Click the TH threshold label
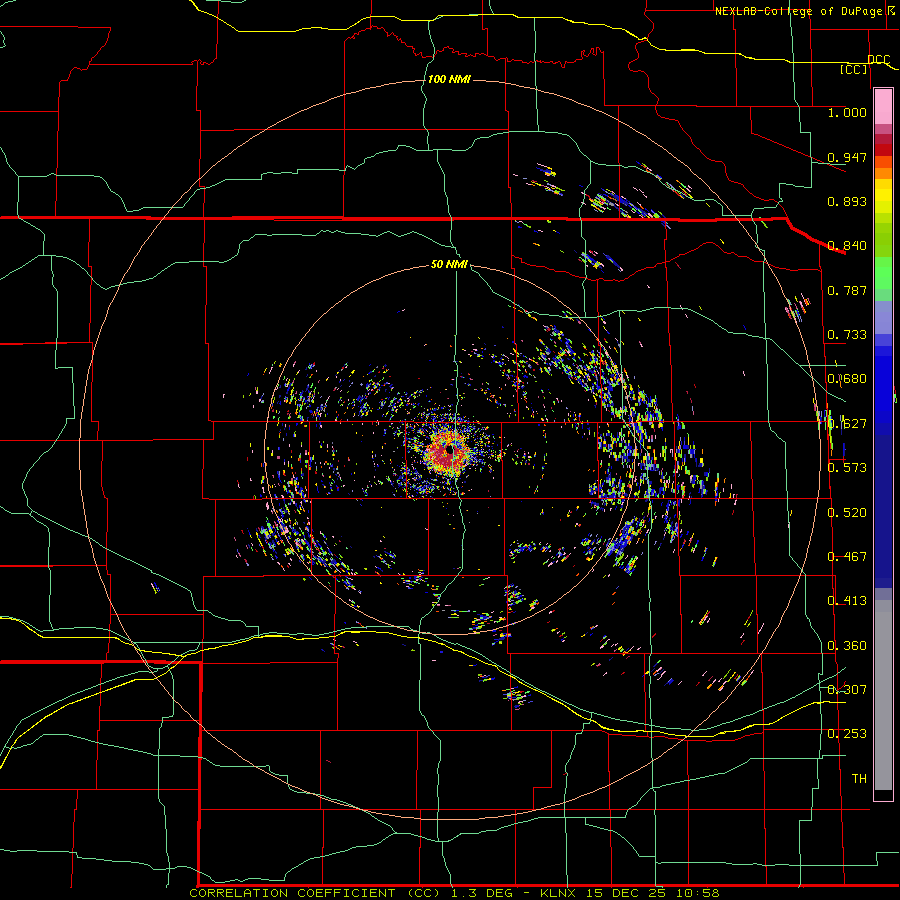 click(859, 778)
